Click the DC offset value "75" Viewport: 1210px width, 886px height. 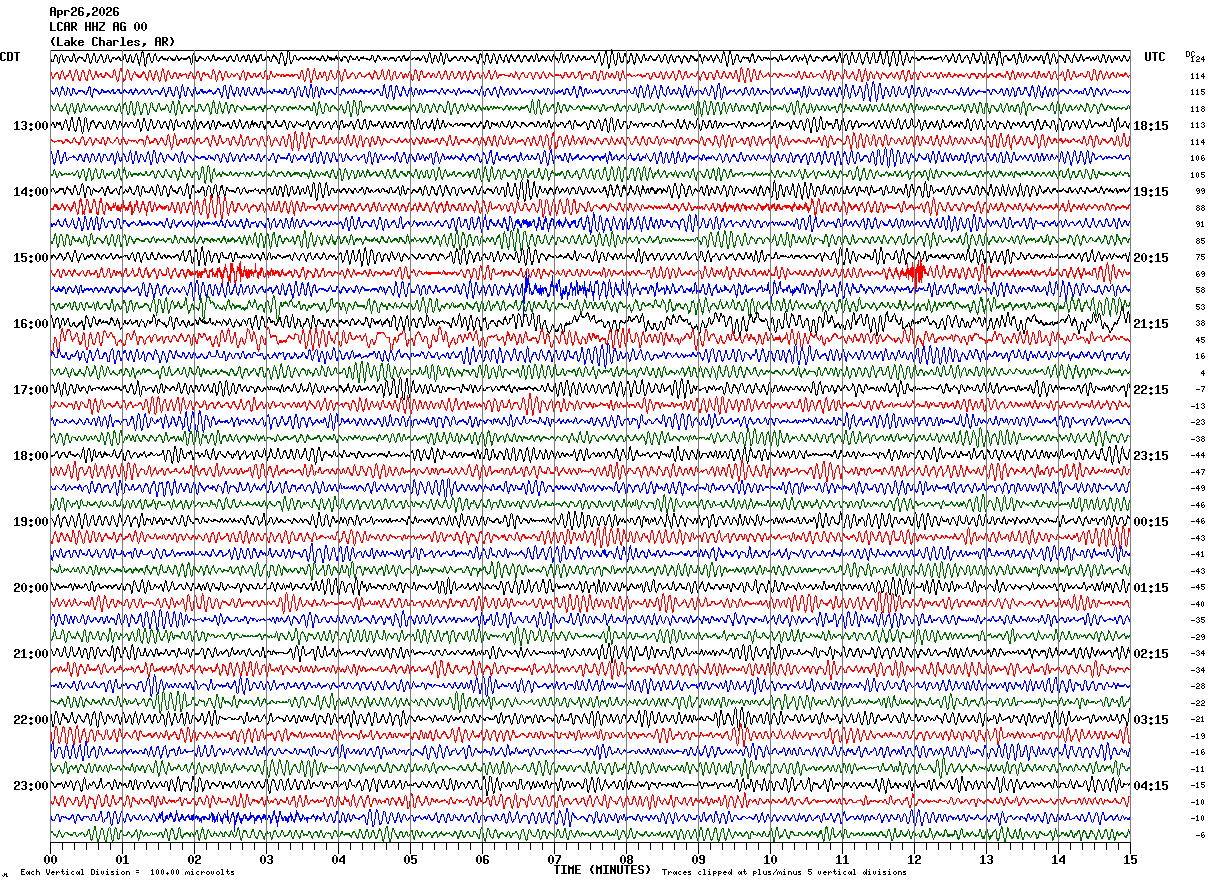pos(1200,258)
